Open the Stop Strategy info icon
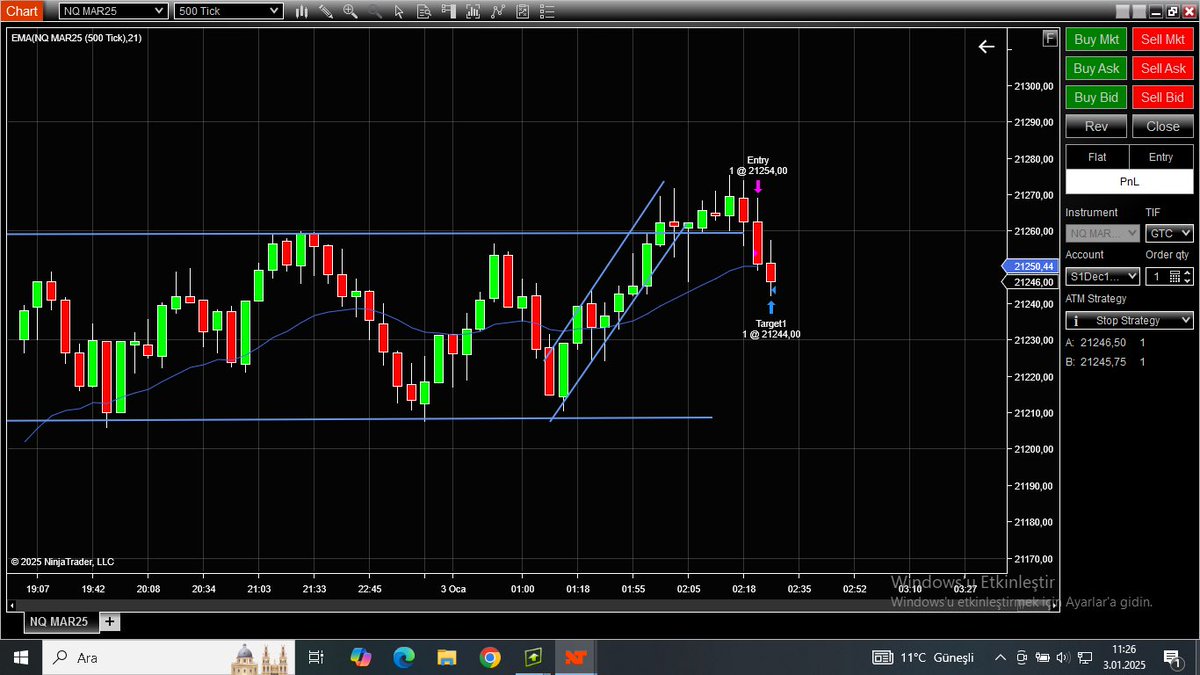 (x=1075, y=321)
